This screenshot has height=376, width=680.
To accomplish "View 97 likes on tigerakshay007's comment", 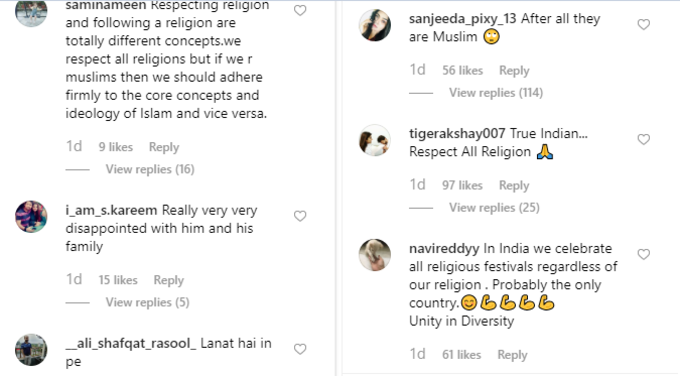I will click(x=462, y=186).
